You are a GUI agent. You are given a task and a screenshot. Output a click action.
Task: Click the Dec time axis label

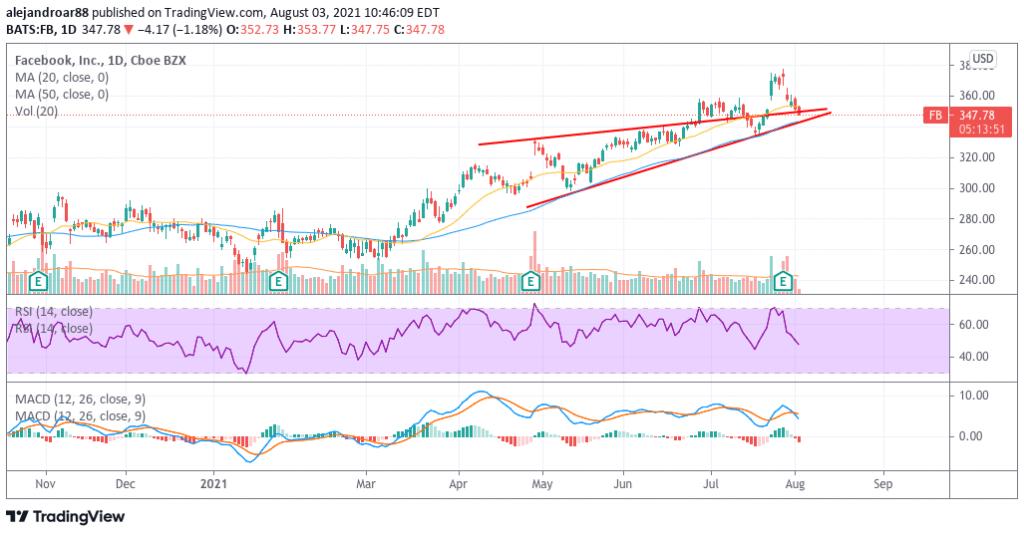pos(125,484)
